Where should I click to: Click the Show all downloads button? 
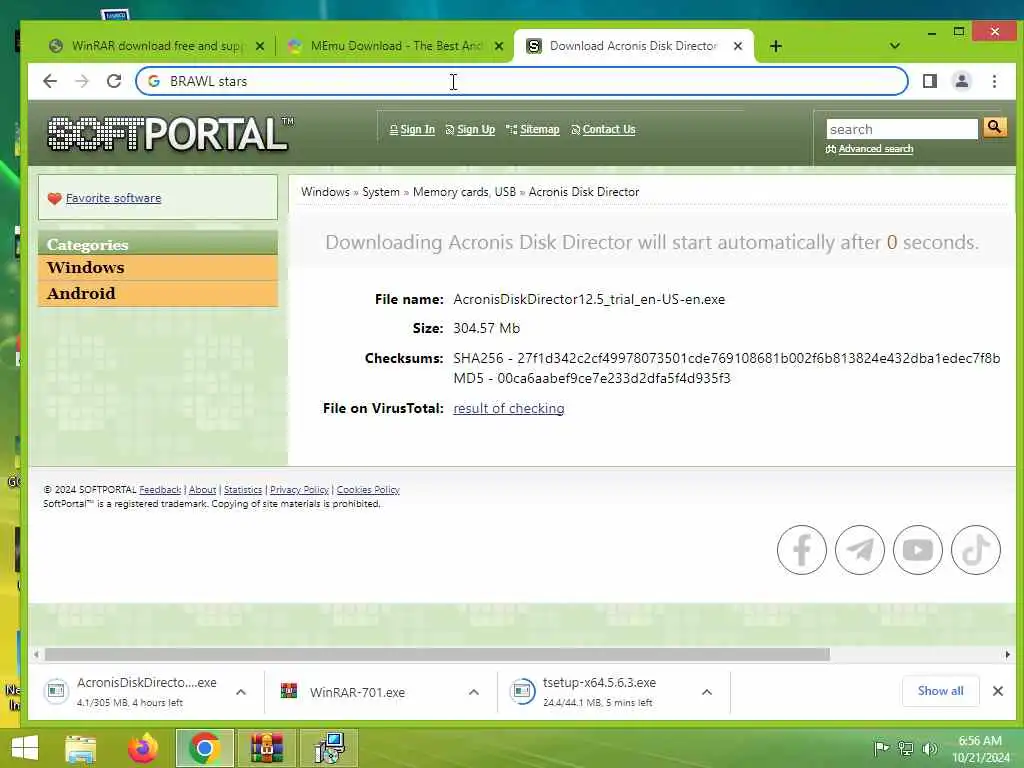coord(940,691)
